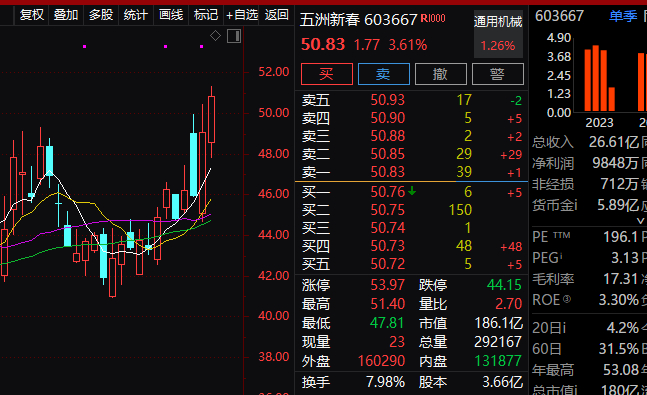This screenshot has height=395, width=647.
Task: Switch to the 单季 tab
Action: coord(623,16)
